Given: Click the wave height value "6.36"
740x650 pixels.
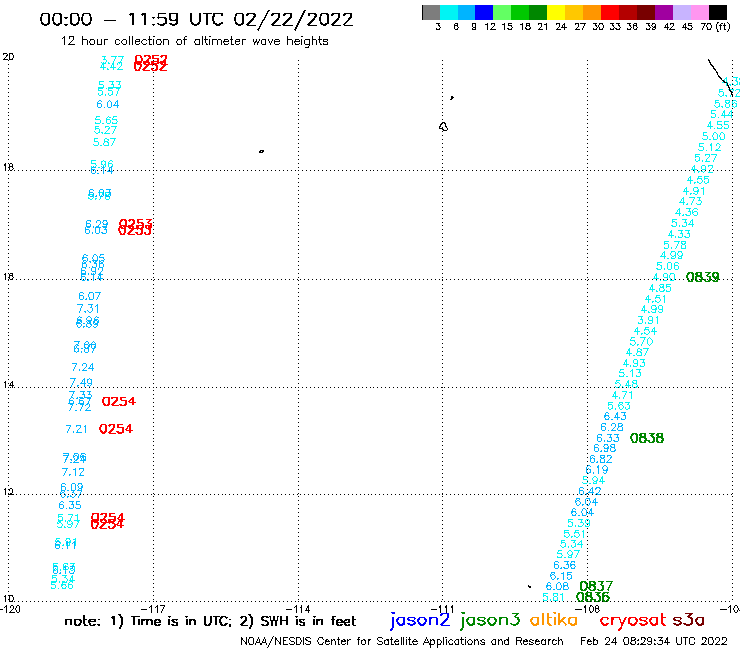Looking at the screenshot, I should (565, 565).
